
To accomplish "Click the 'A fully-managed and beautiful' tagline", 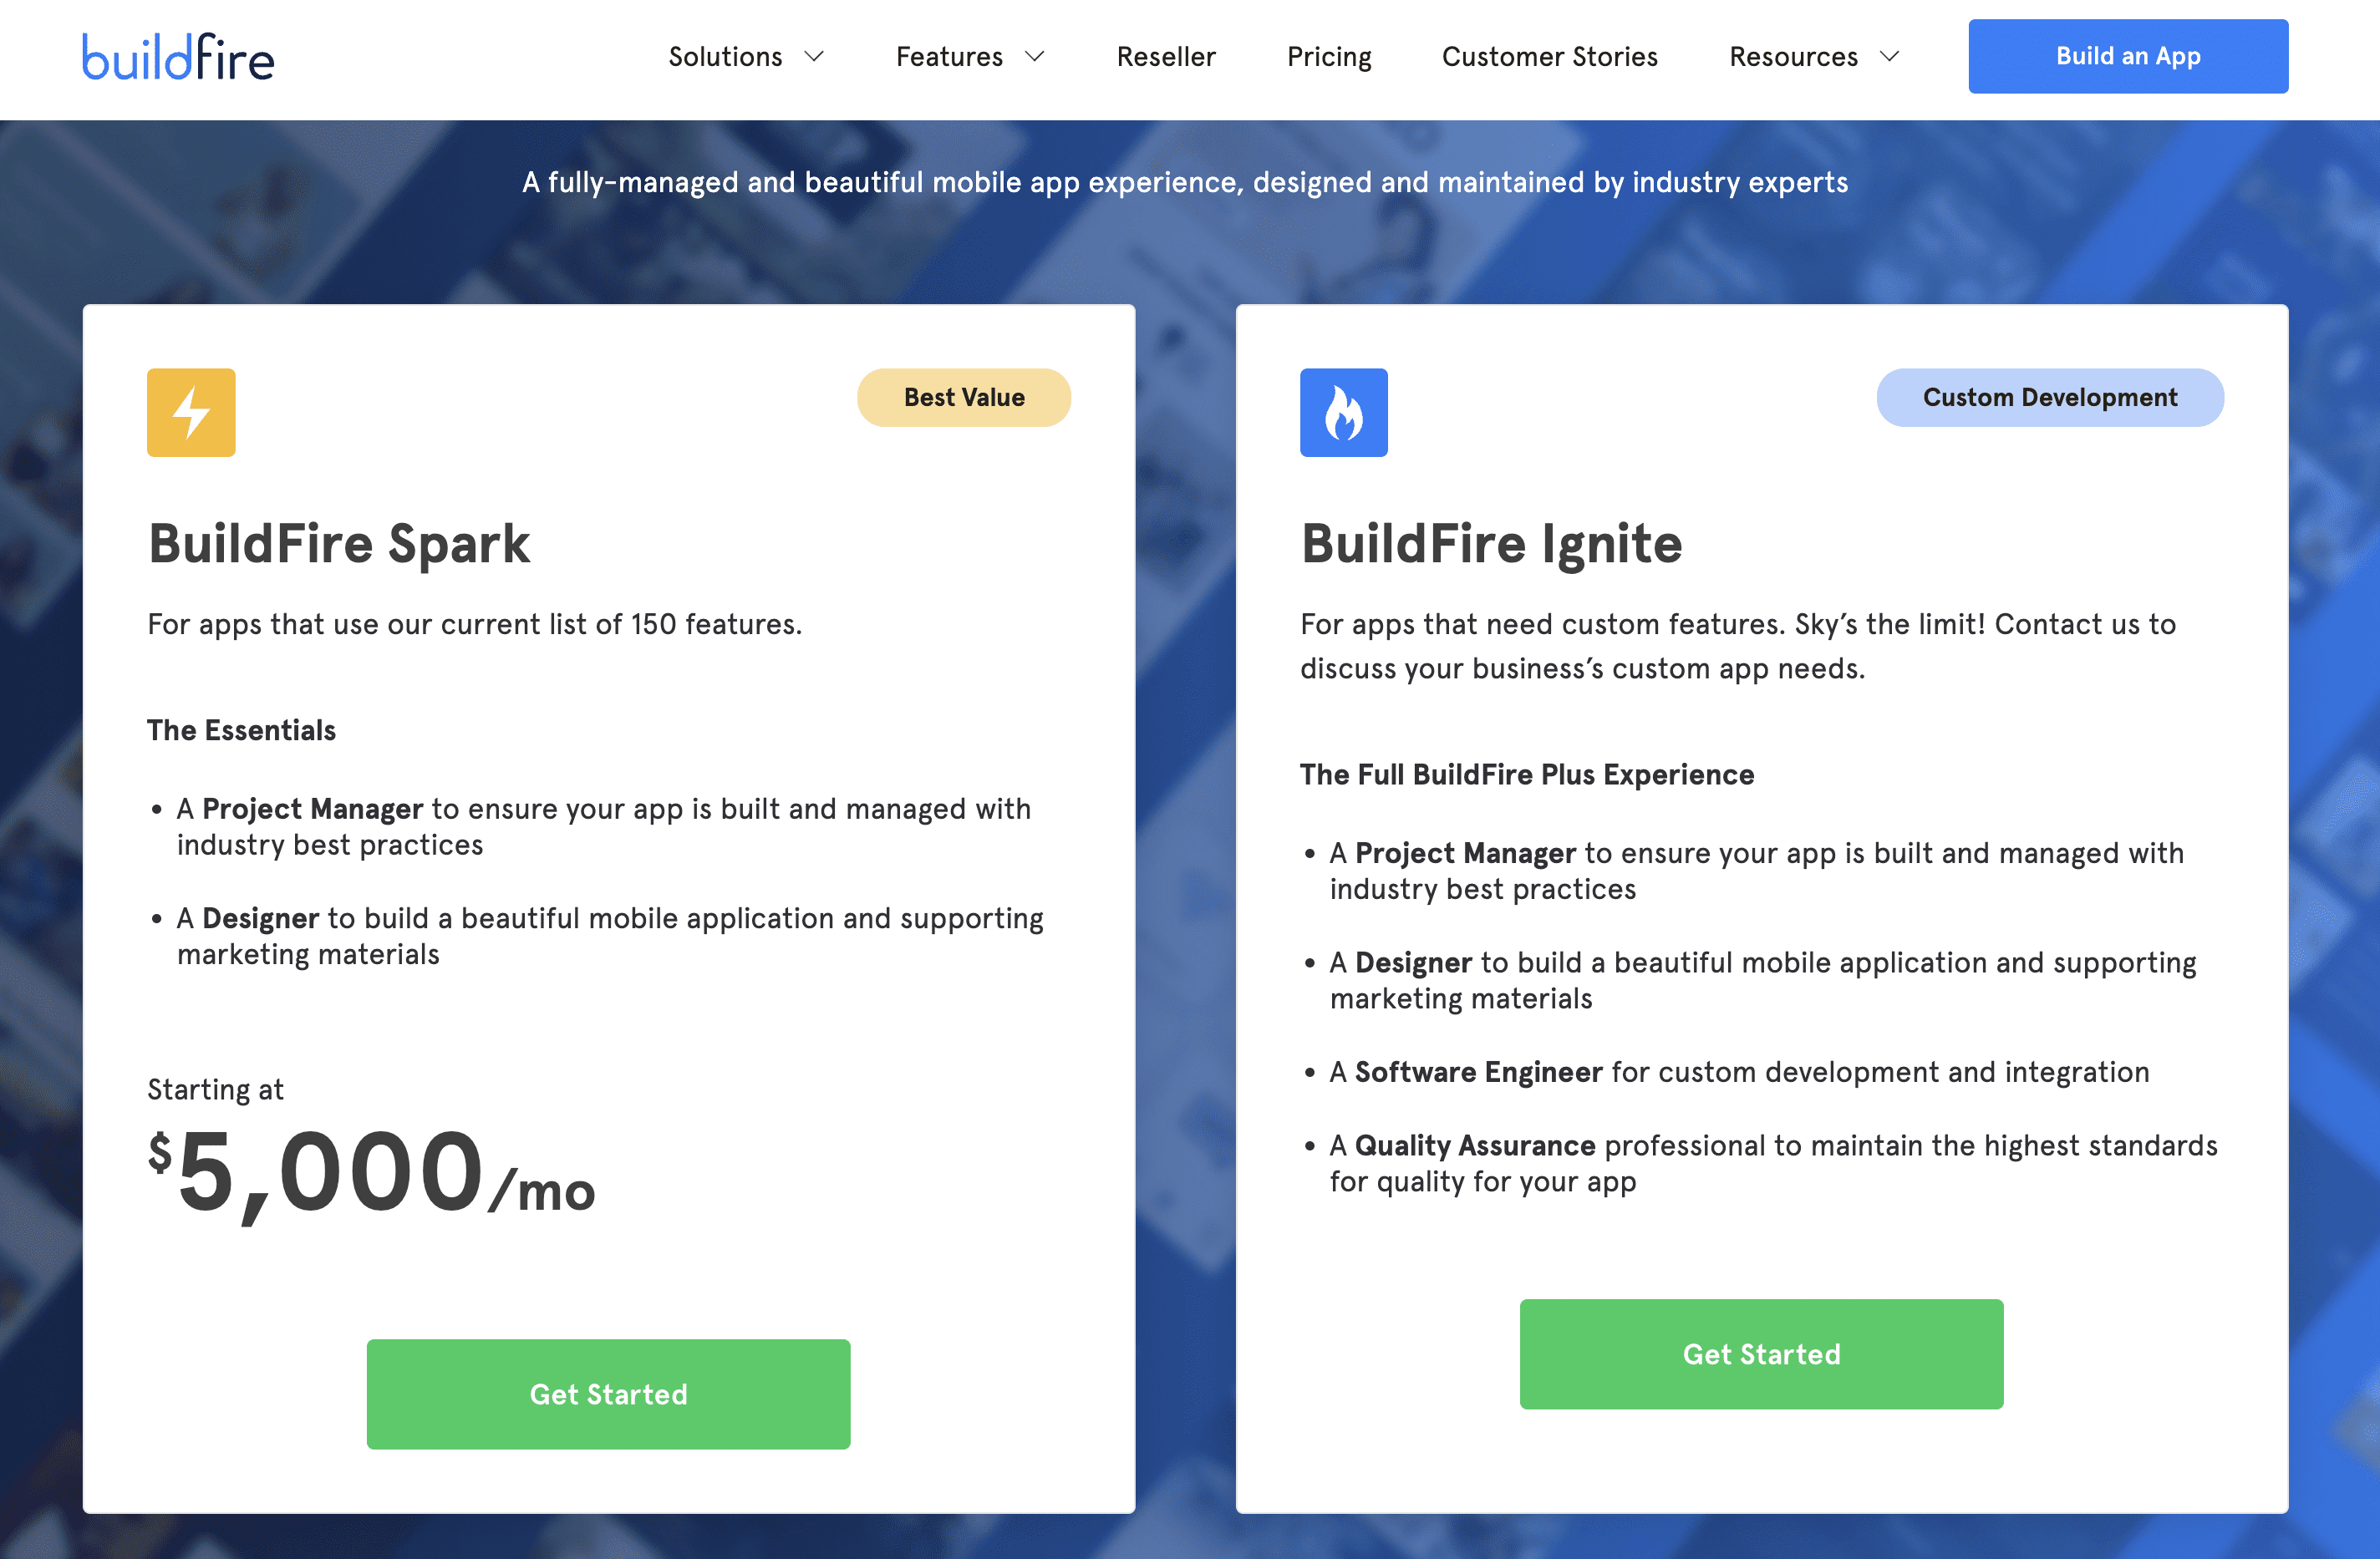I will pos(1184,182).
